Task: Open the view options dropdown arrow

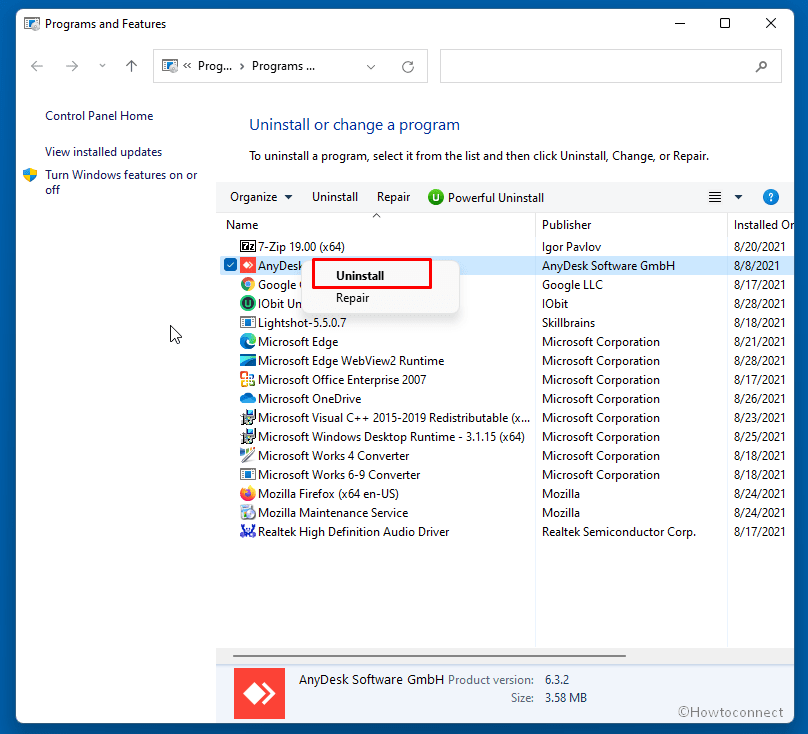Action: click(x=738, y=197)
